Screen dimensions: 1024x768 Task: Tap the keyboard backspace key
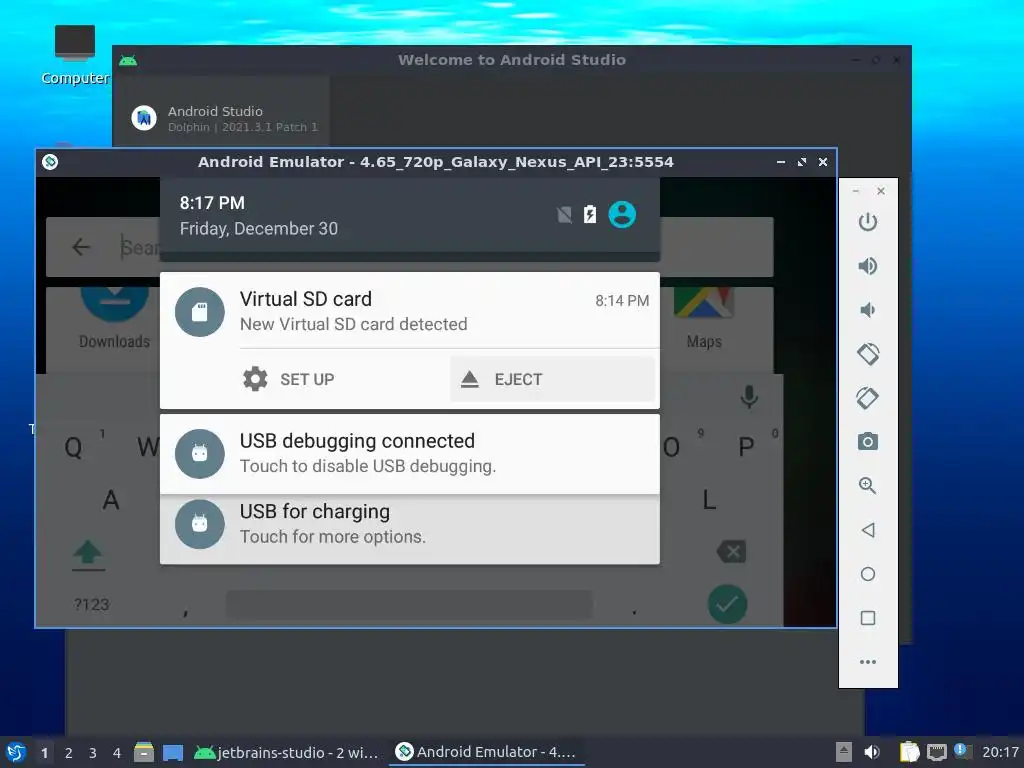pos(731,552)
